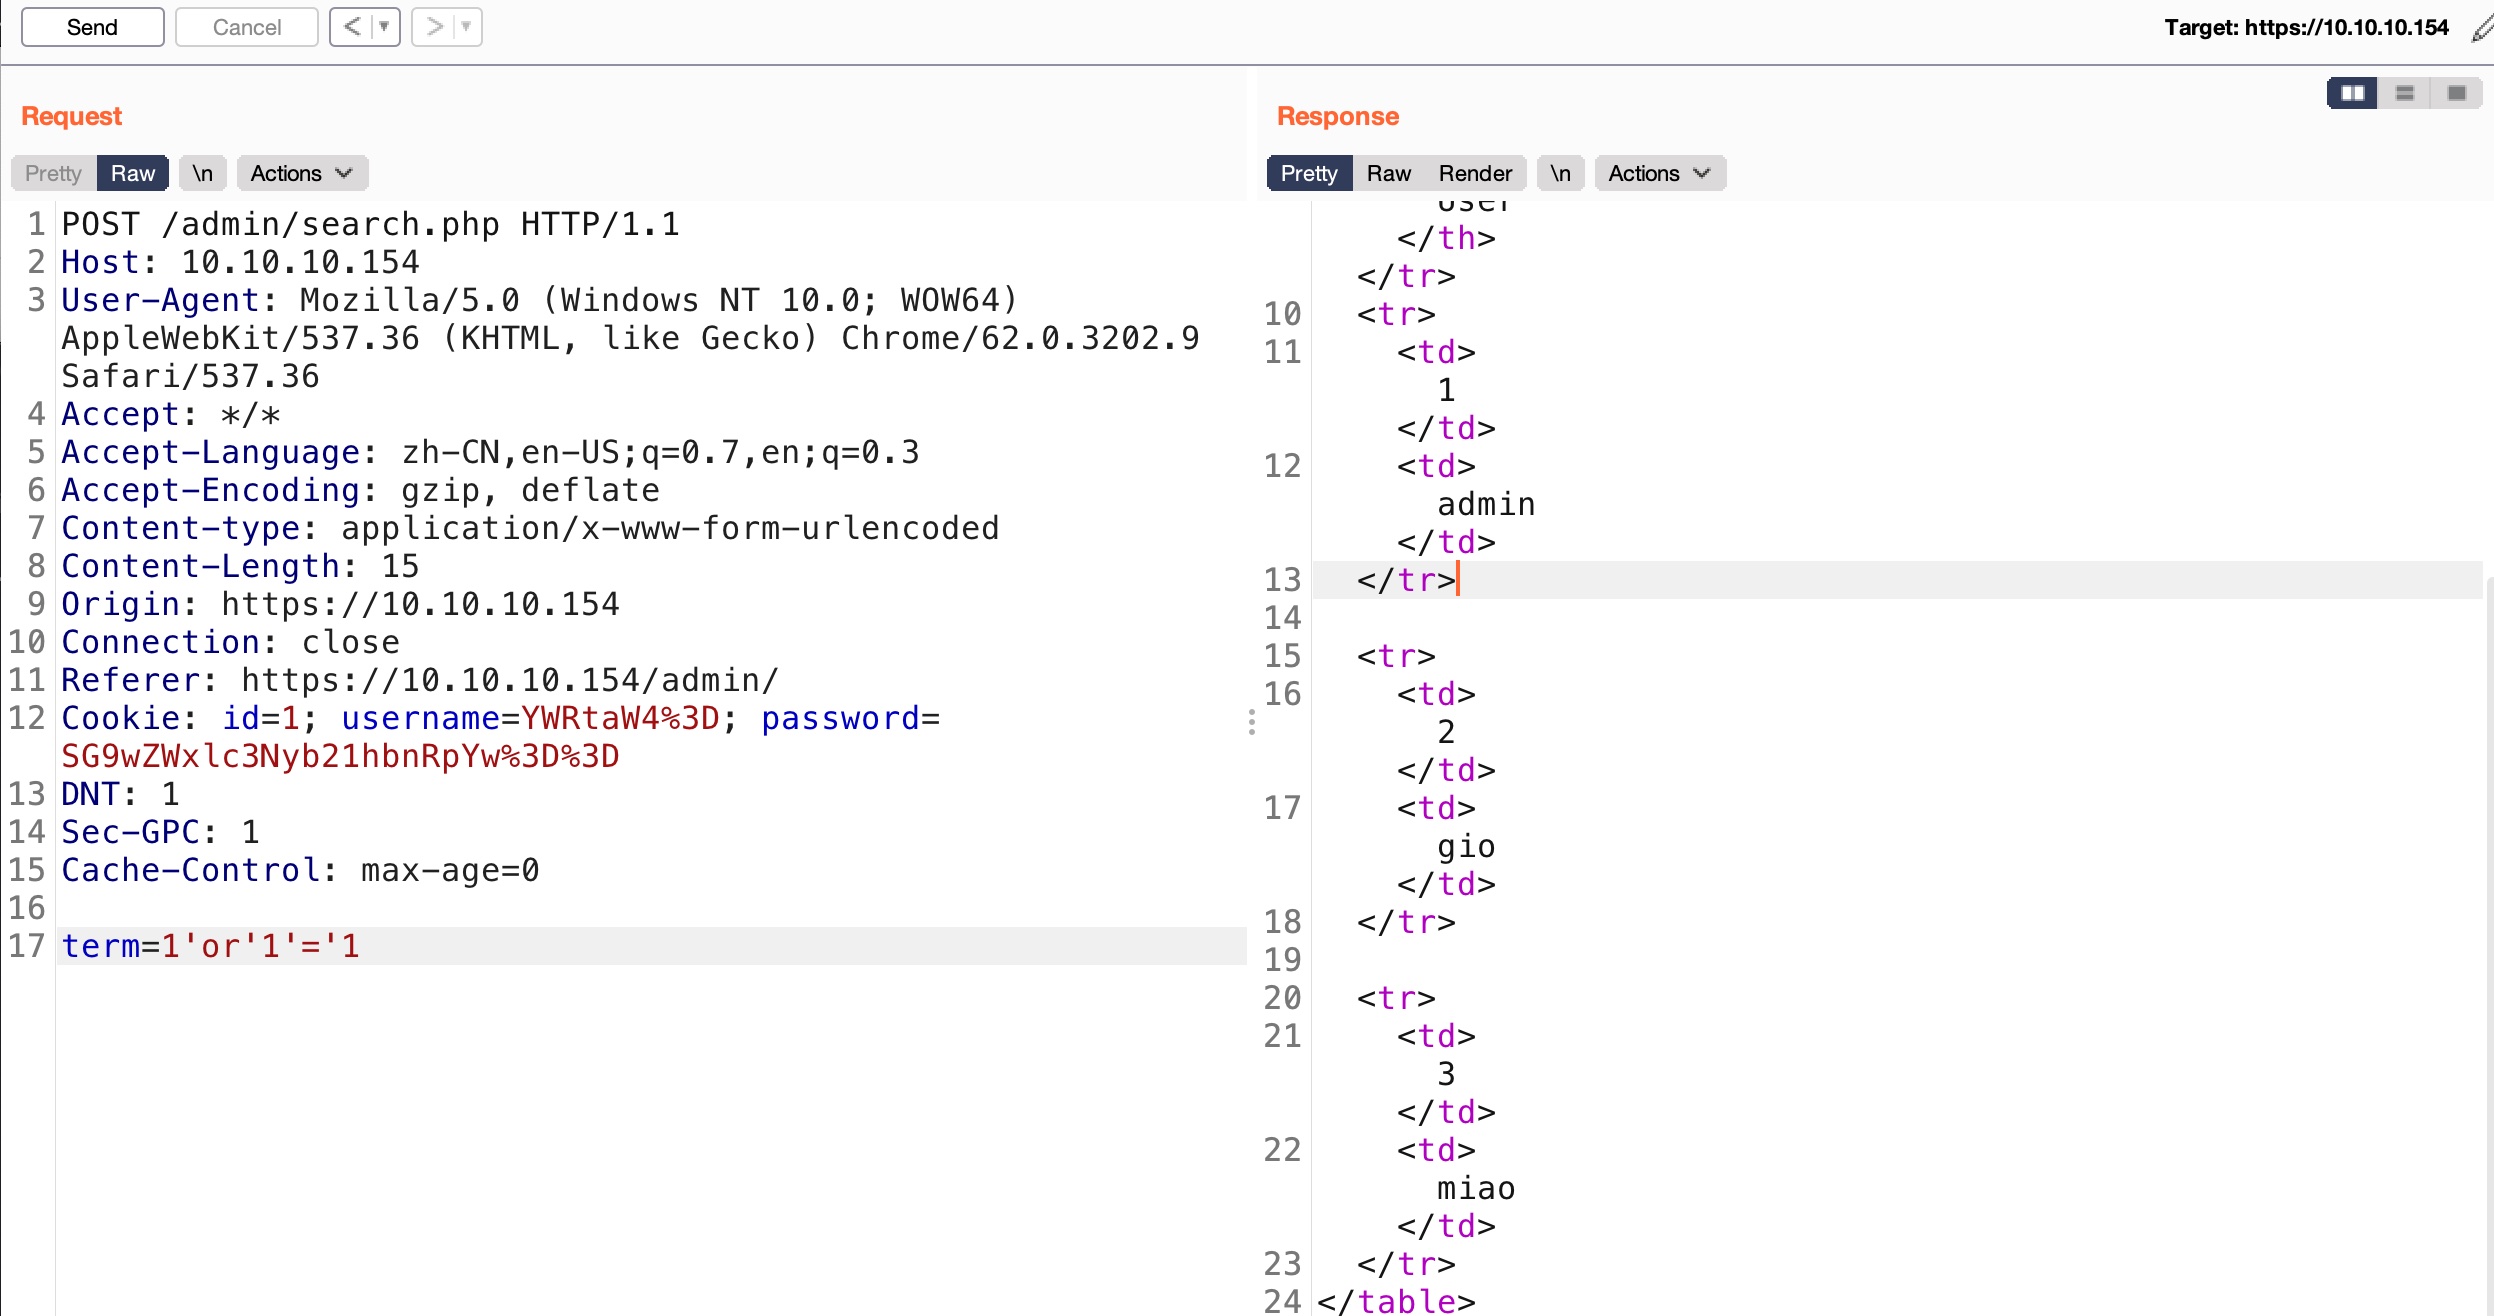Viewport: 2494px width, 1316px height.
Task: Select the combined tabs layout icon
Action: coord(2456,93)
